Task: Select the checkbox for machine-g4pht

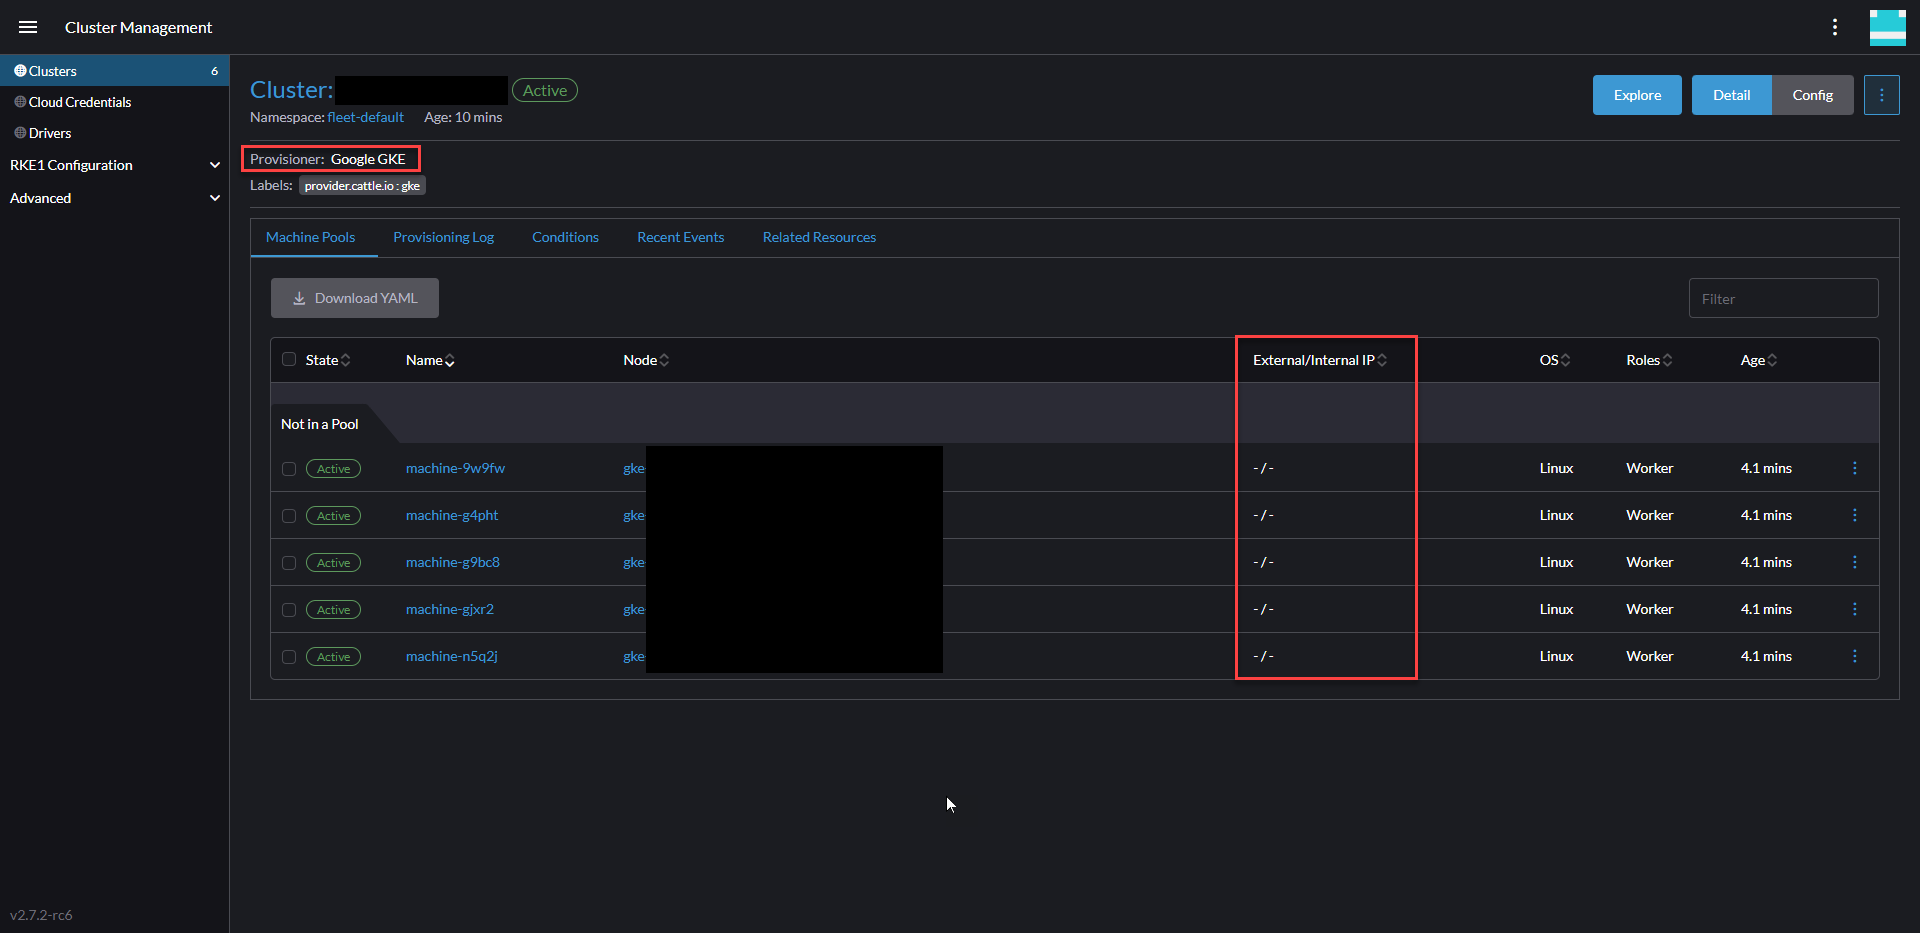Action: point(288,515)
